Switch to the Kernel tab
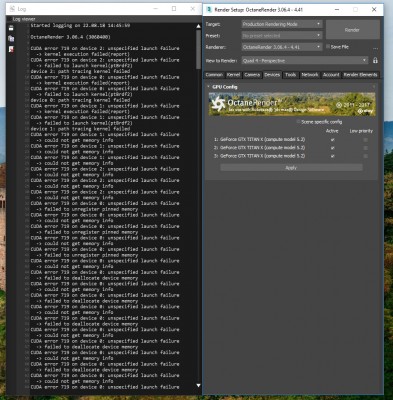 pos(233,75)
